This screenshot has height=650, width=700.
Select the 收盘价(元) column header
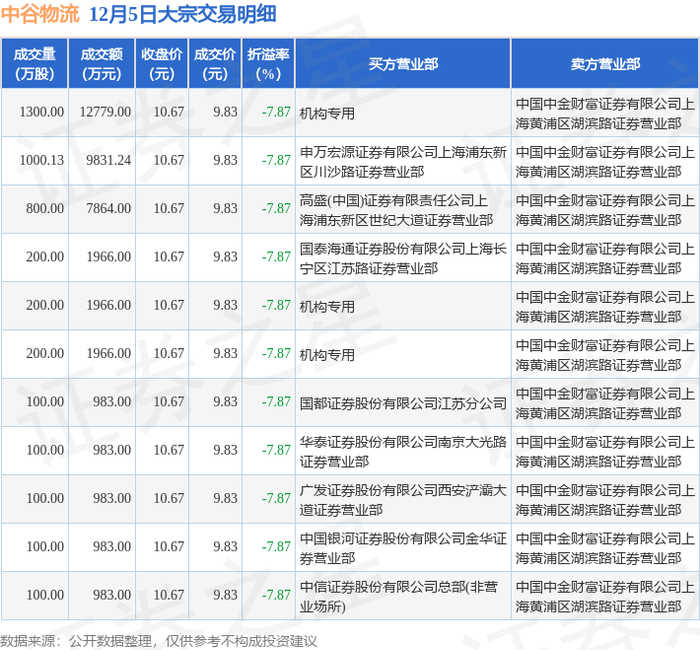(x=162, y=64)
